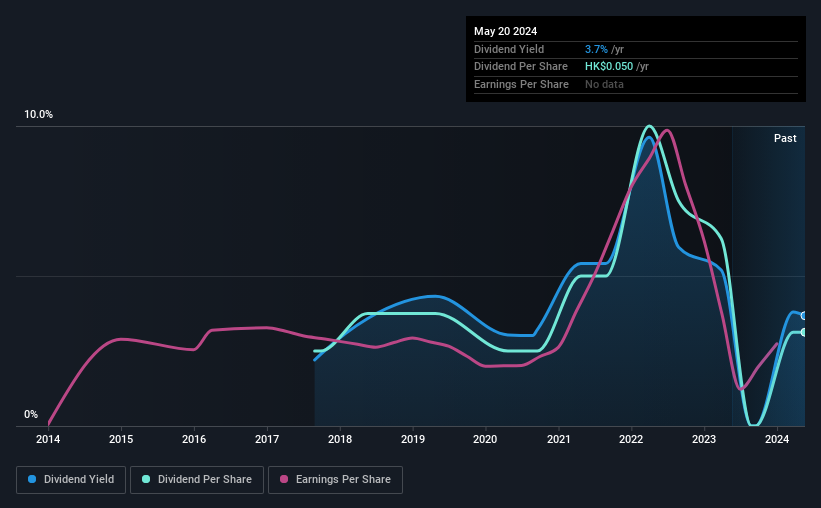Click the blue Dividend Yield legend dot
821x508 pixels.
click(x=32, y=479)
